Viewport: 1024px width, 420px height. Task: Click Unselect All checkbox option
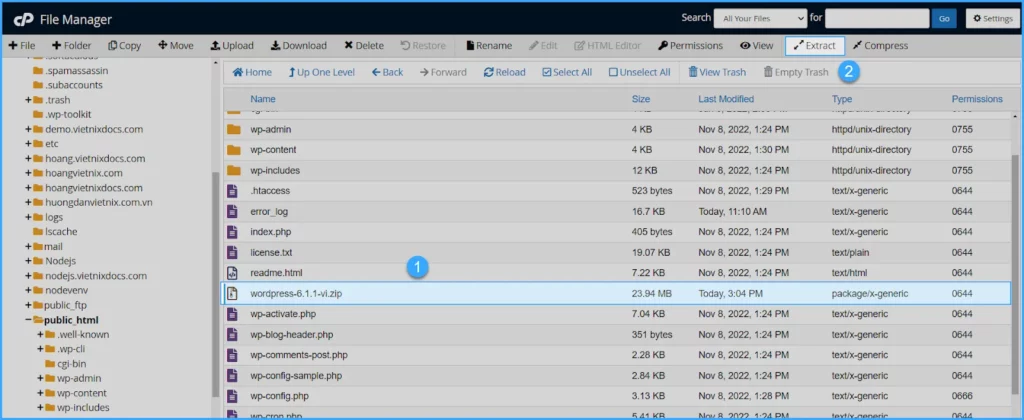[x=639, y=72]
